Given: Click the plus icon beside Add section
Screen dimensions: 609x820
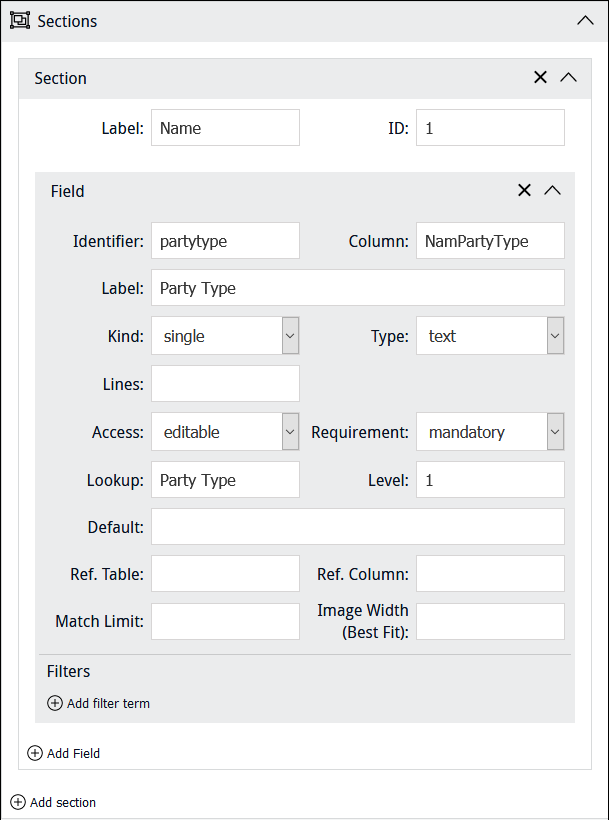Looking at the screenshot, I should 18,802.
